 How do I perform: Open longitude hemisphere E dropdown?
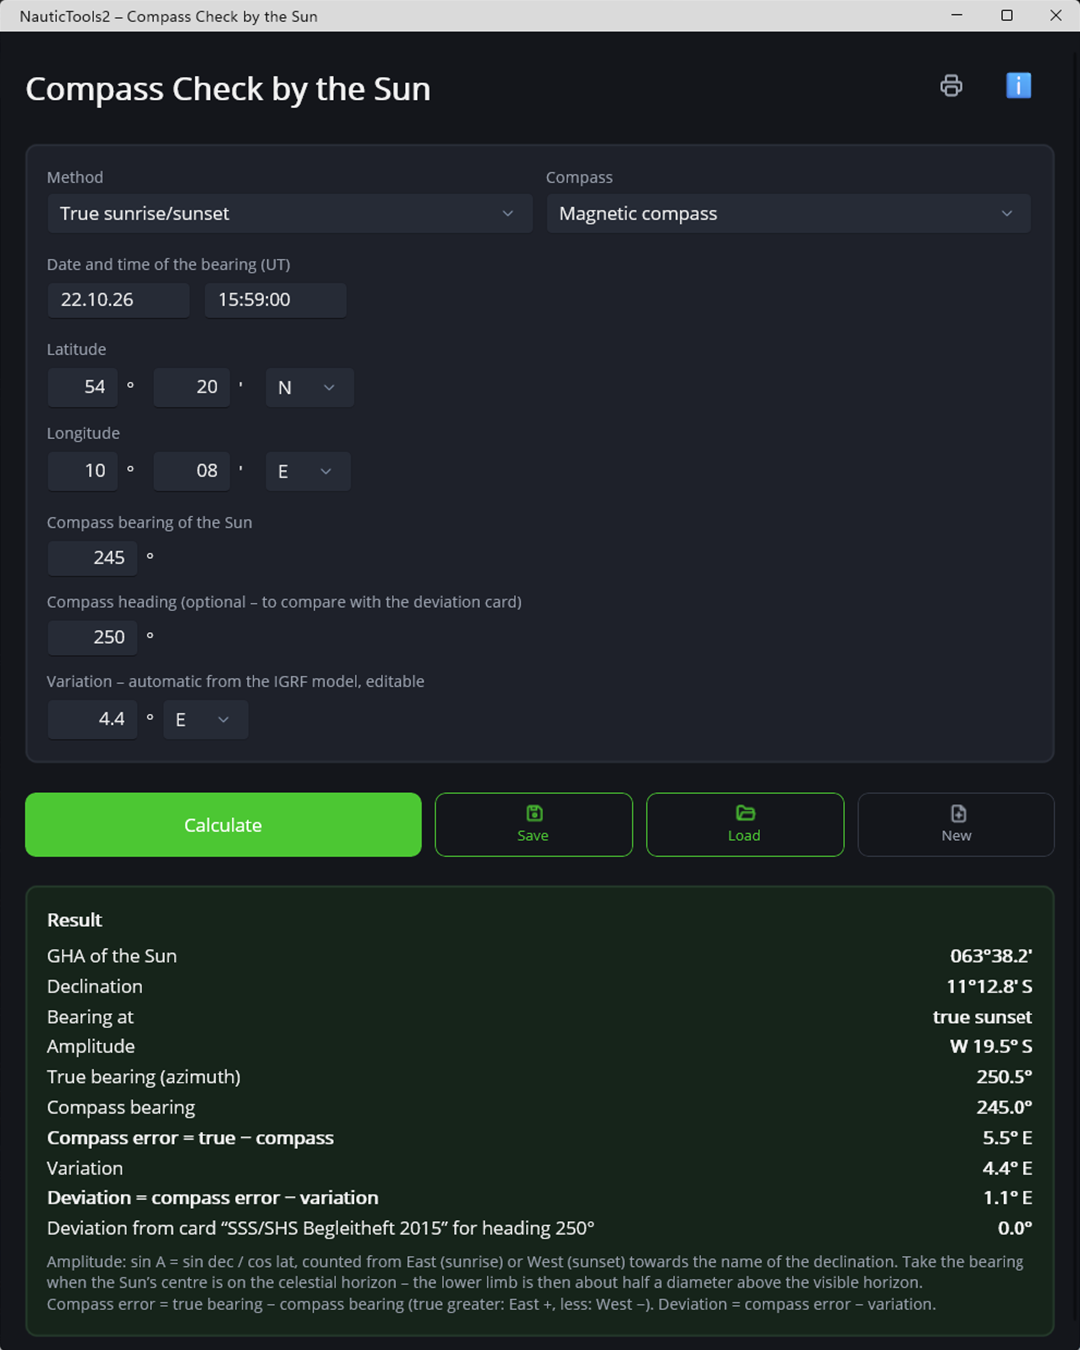tap(308, 472)
